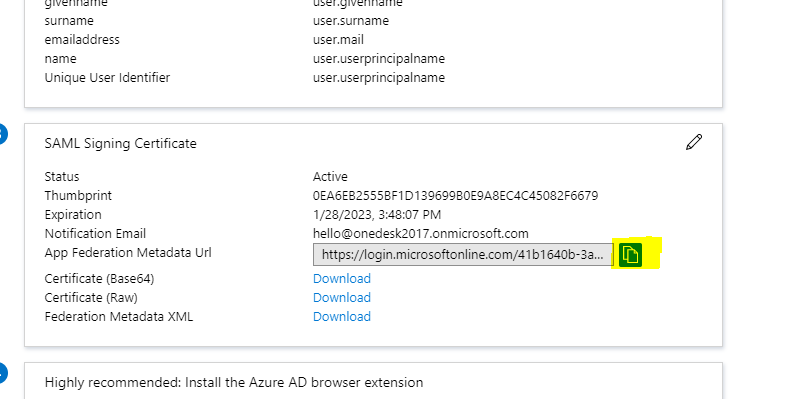Screen dimensions: 787x399
Task: Select the step 3 circle badge
Action: 2,134
